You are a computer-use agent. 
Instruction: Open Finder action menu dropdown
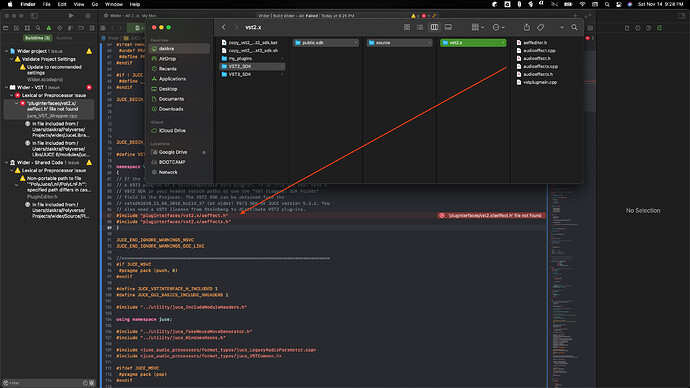[499, 27]
